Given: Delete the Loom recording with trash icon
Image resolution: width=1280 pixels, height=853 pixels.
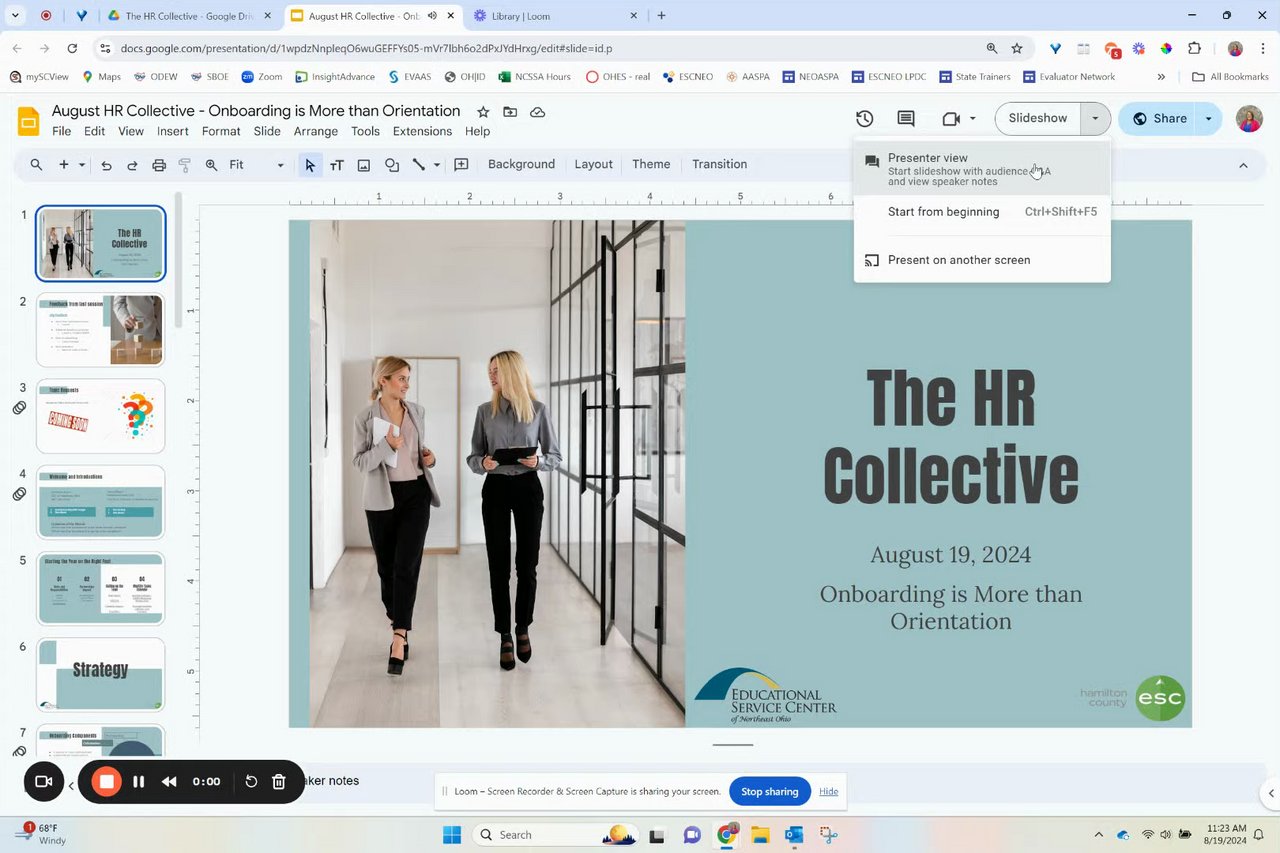Looking at the screenshot, I should pos(279,782).
